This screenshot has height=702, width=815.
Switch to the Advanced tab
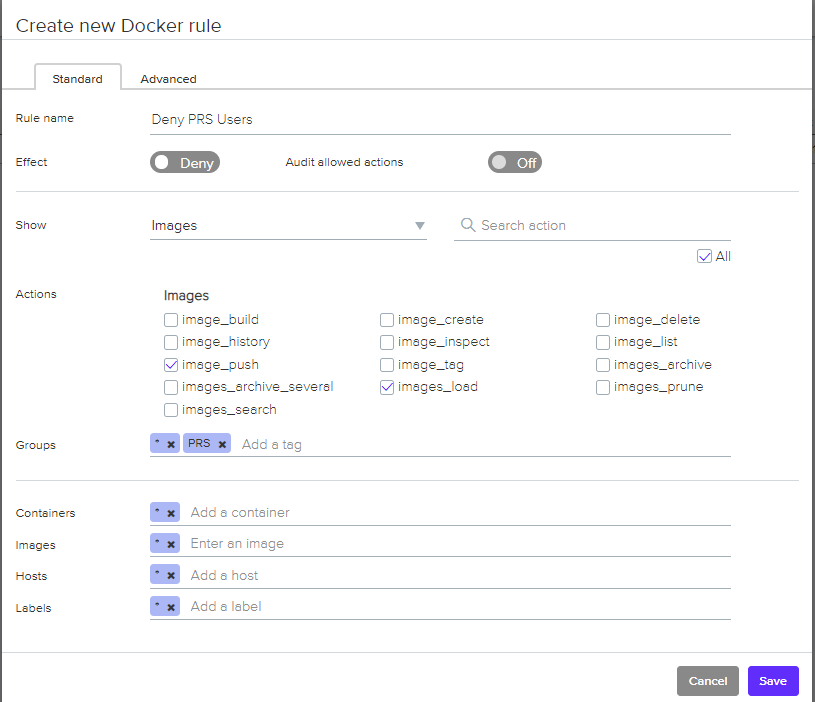point(168,79)
